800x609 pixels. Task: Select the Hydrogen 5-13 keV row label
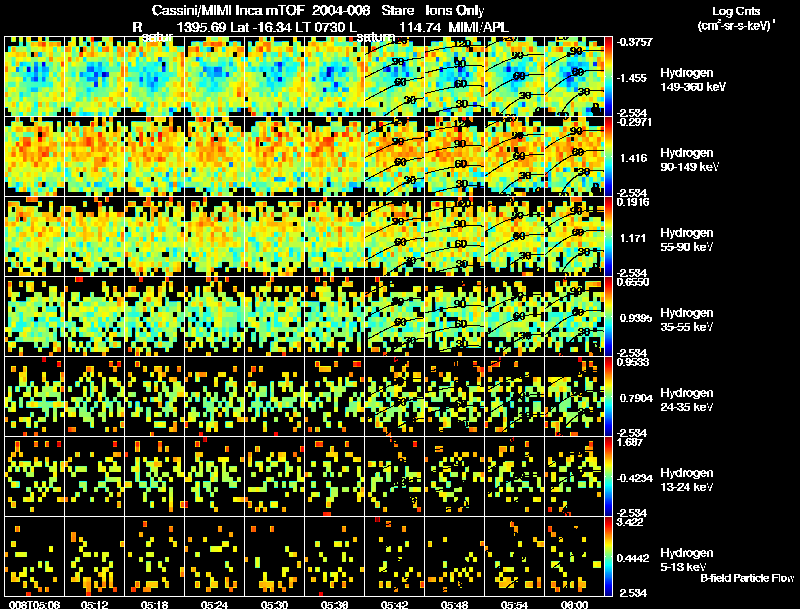(687, 560)
